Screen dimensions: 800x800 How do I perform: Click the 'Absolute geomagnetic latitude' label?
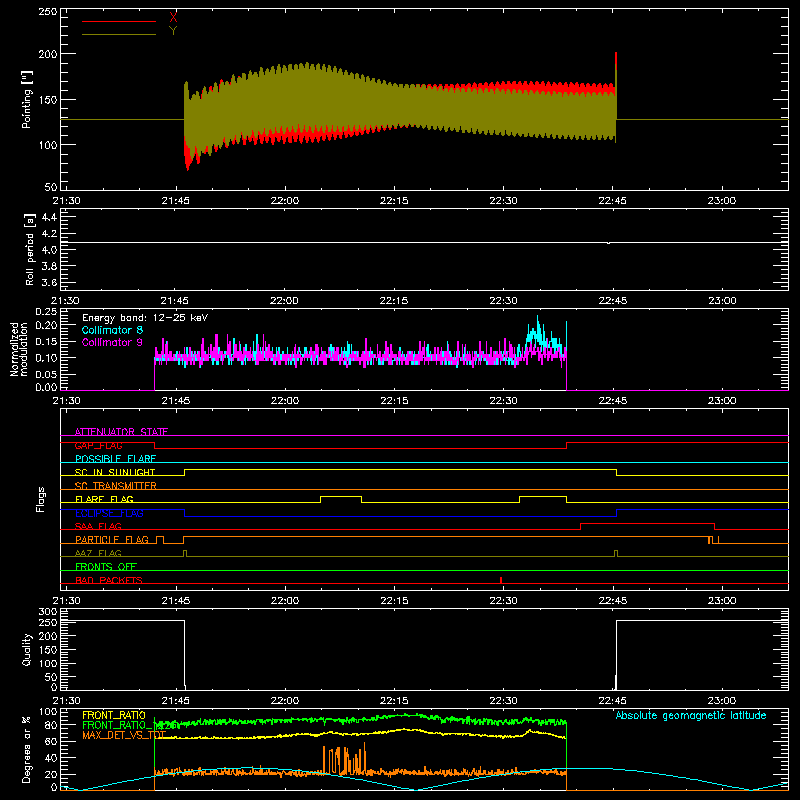click(691, 715)
